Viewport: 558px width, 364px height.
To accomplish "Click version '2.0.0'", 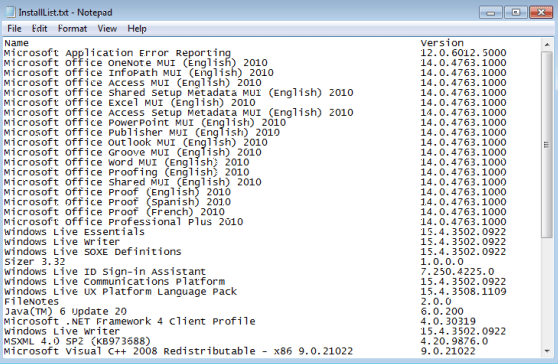I will click(x=436, y=302).
